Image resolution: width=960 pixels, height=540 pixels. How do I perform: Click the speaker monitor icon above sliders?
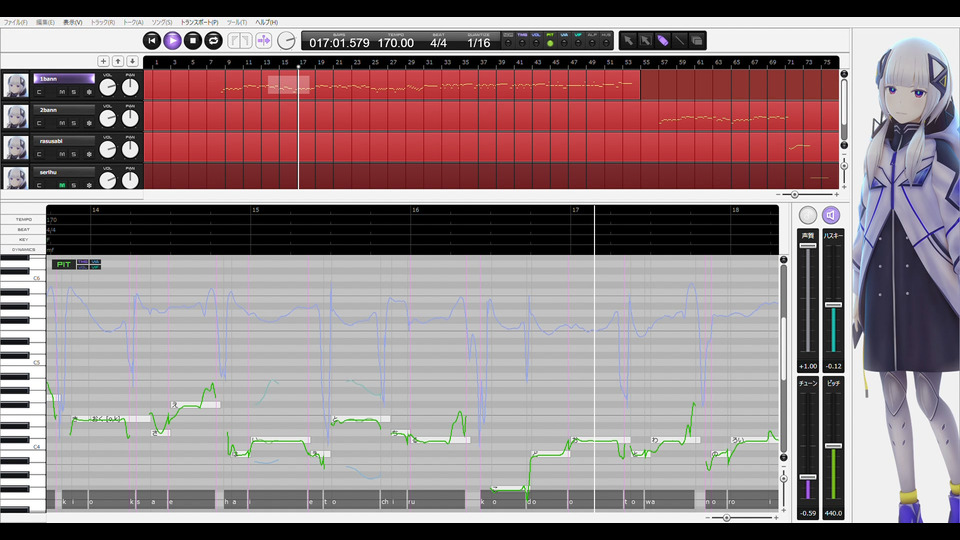(x=831, y=216)
